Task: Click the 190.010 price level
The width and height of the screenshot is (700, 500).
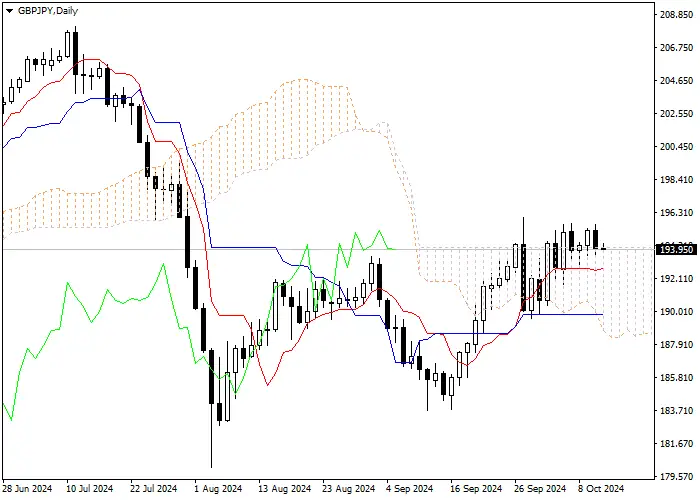Action: pyautogui.click(x=676, y=312)
